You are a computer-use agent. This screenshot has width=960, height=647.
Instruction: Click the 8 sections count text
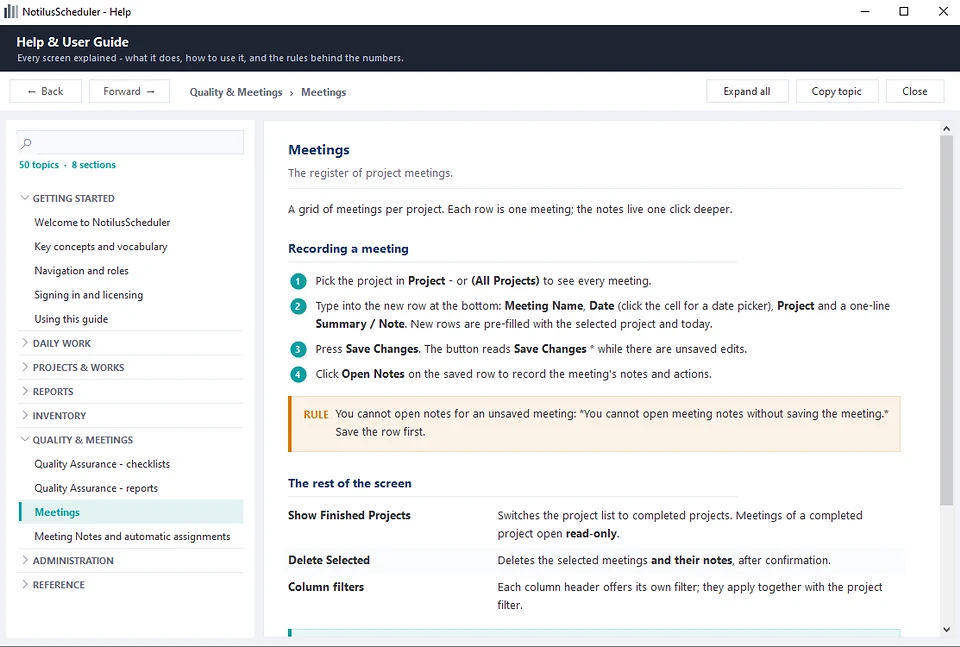[x=94, y=165]
